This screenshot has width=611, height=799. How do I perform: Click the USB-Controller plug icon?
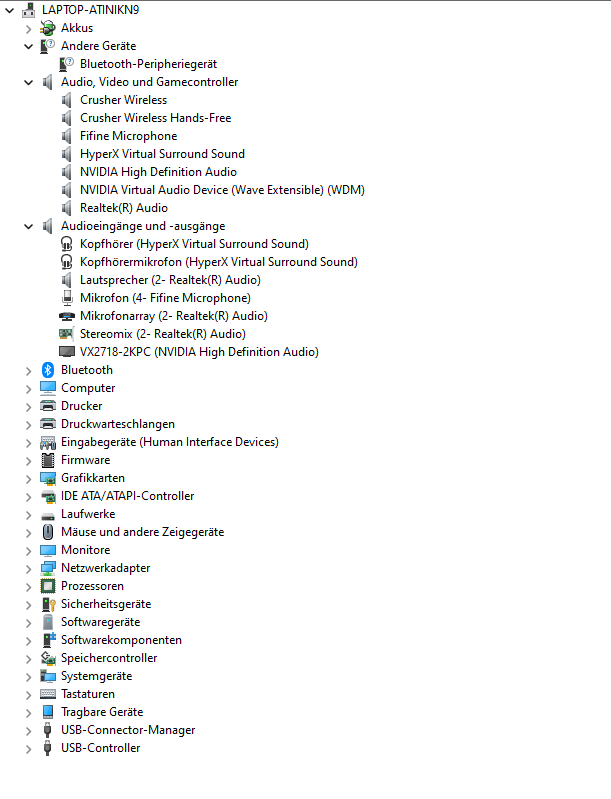click(48, 748)
